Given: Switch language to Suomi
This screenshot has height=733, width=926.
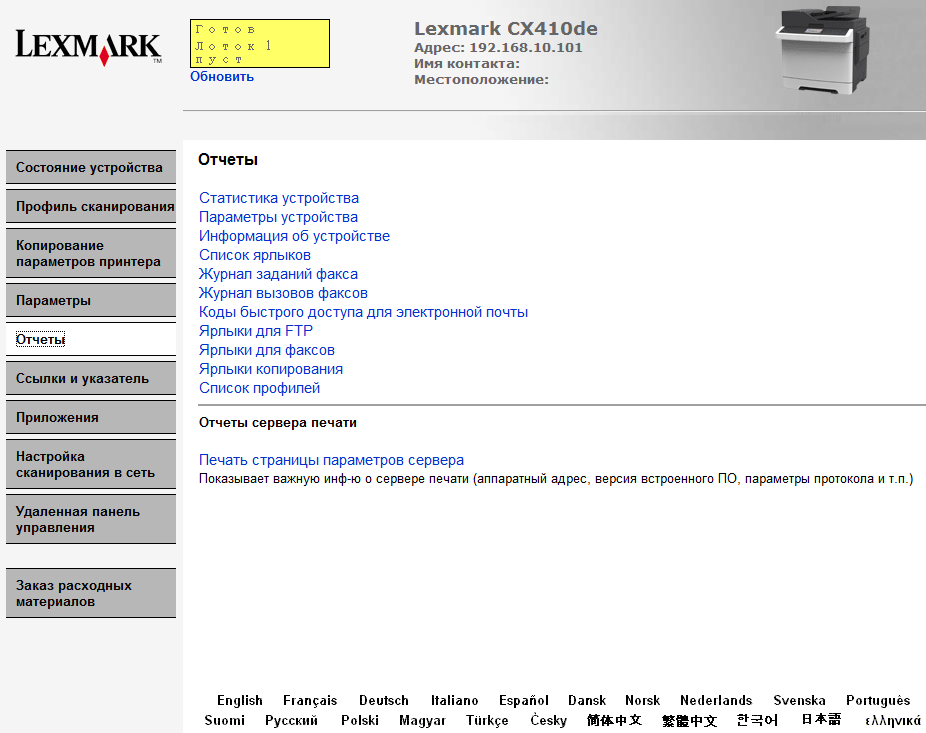Looking at the screenshot, I should (224, 721).
